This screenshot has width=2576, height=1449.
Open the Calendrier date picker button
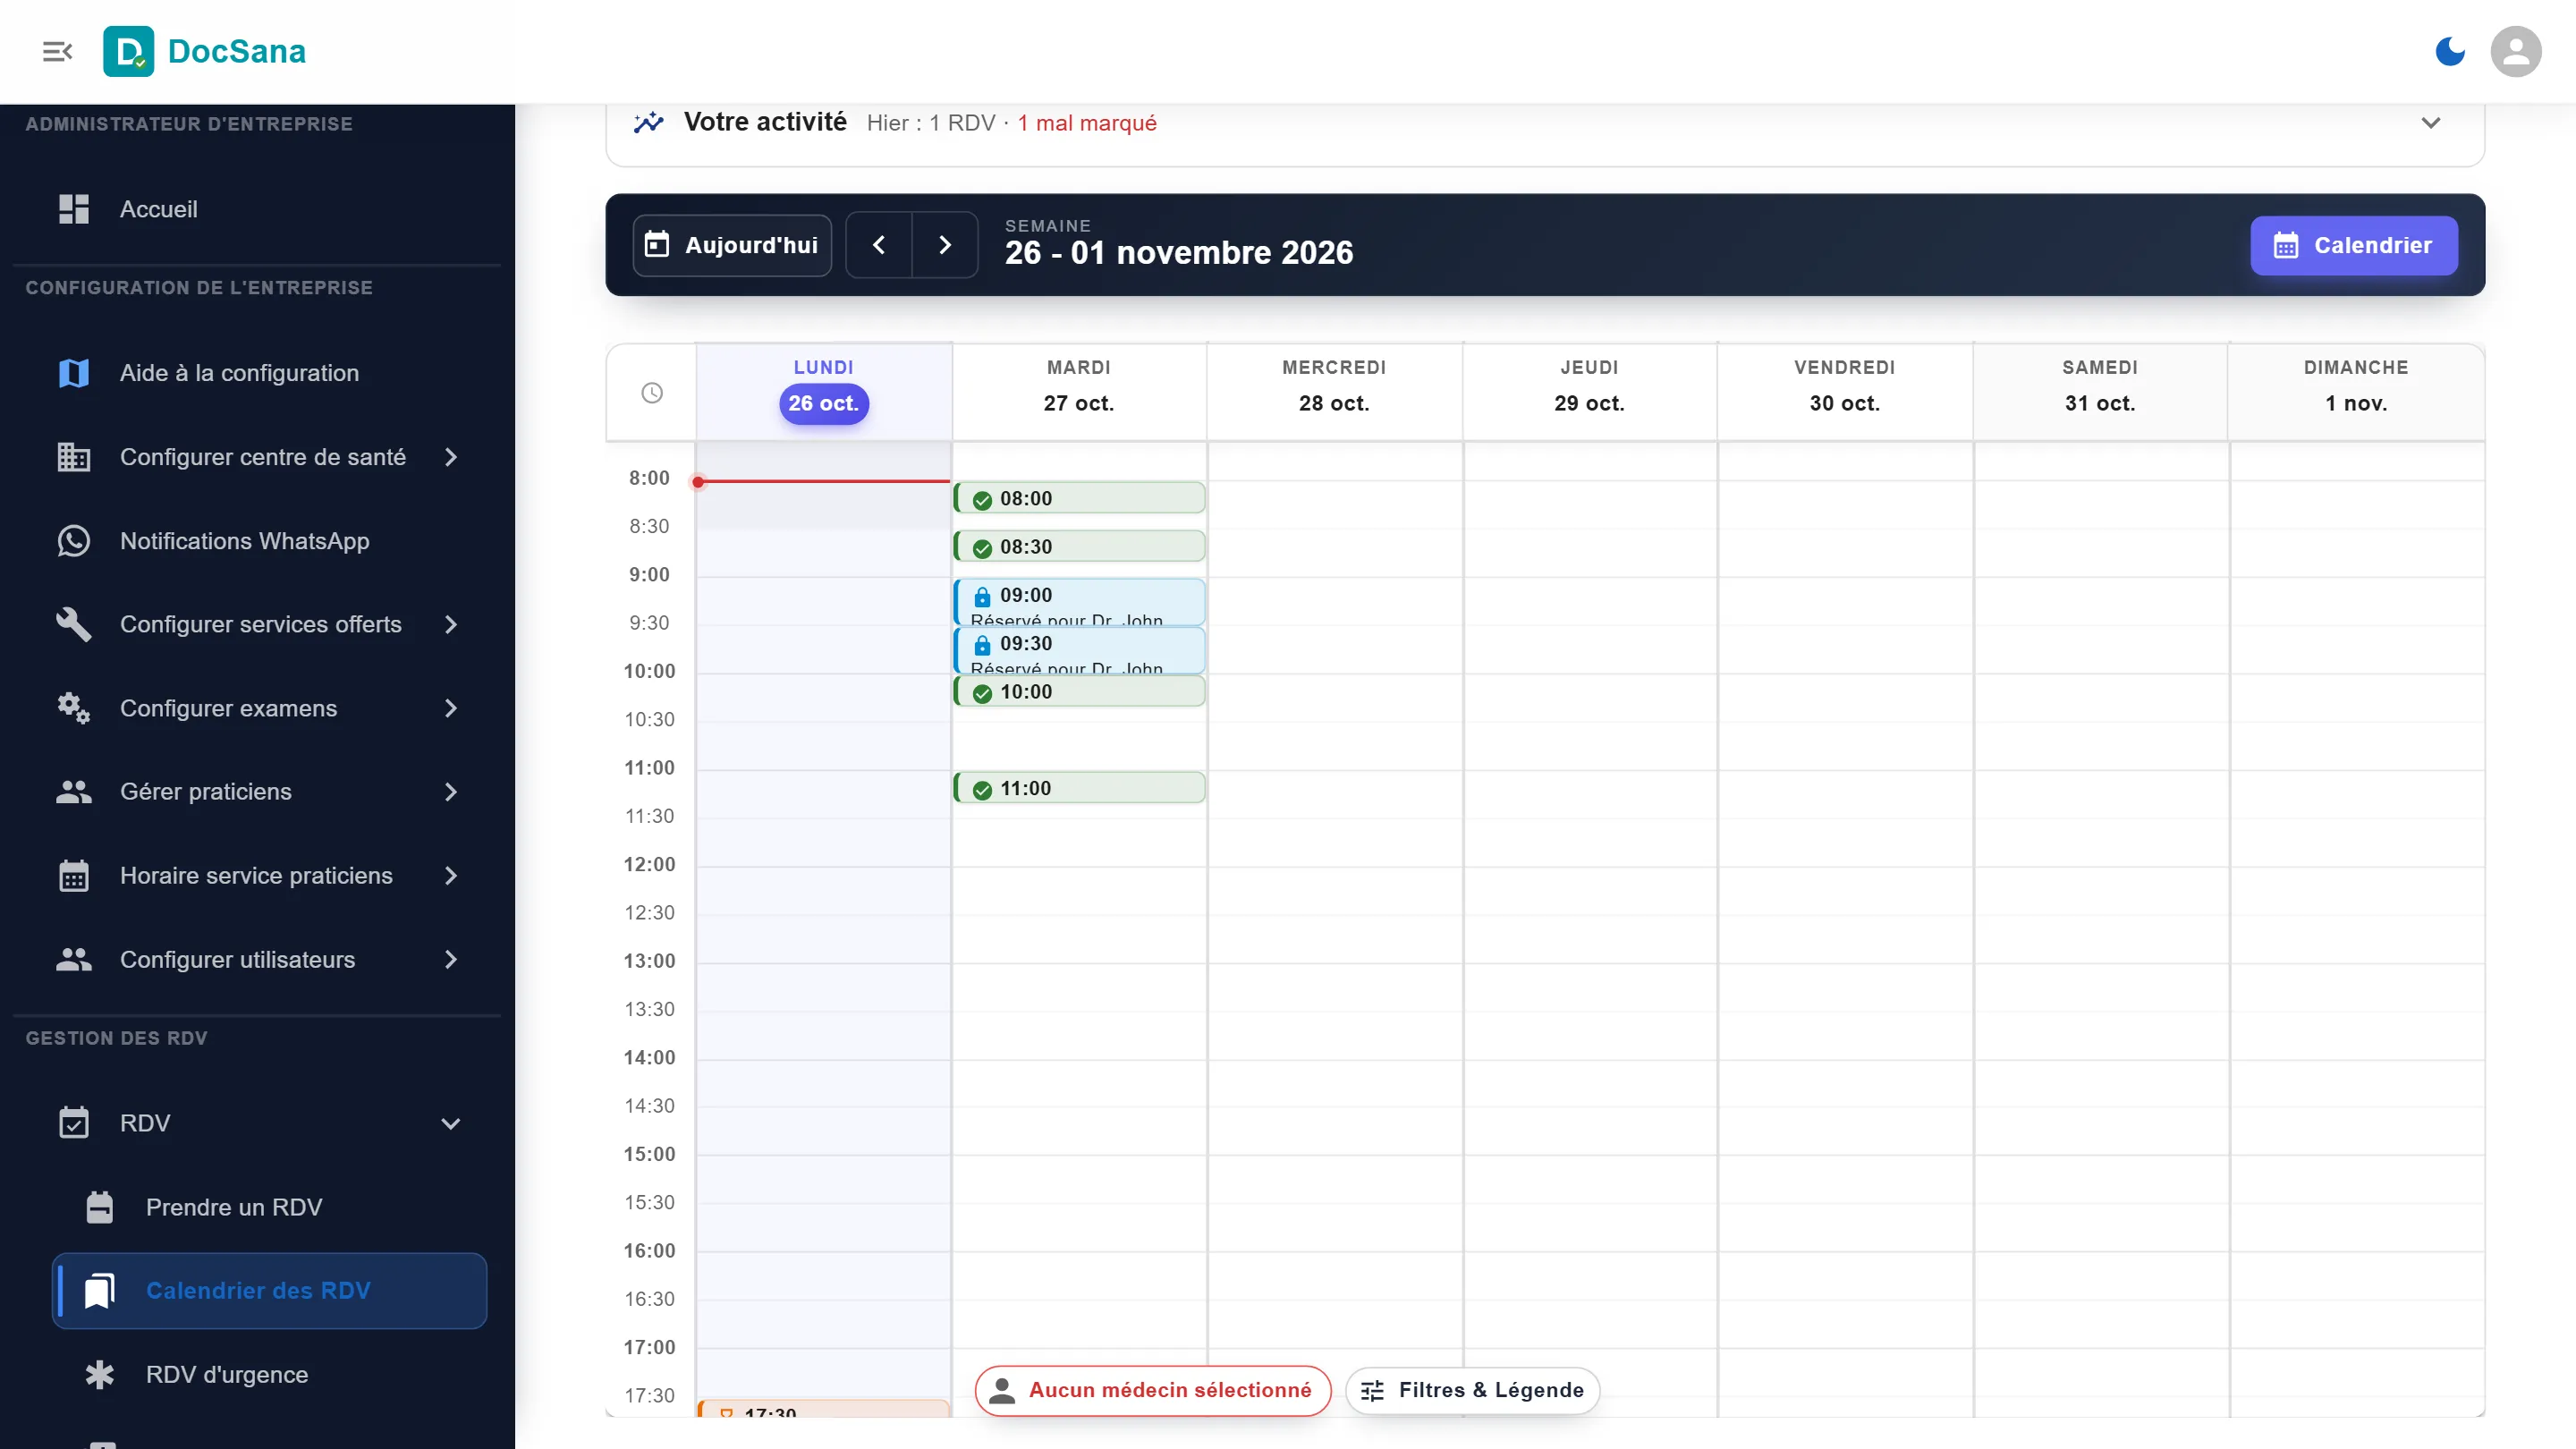[x=2353, y=245]
